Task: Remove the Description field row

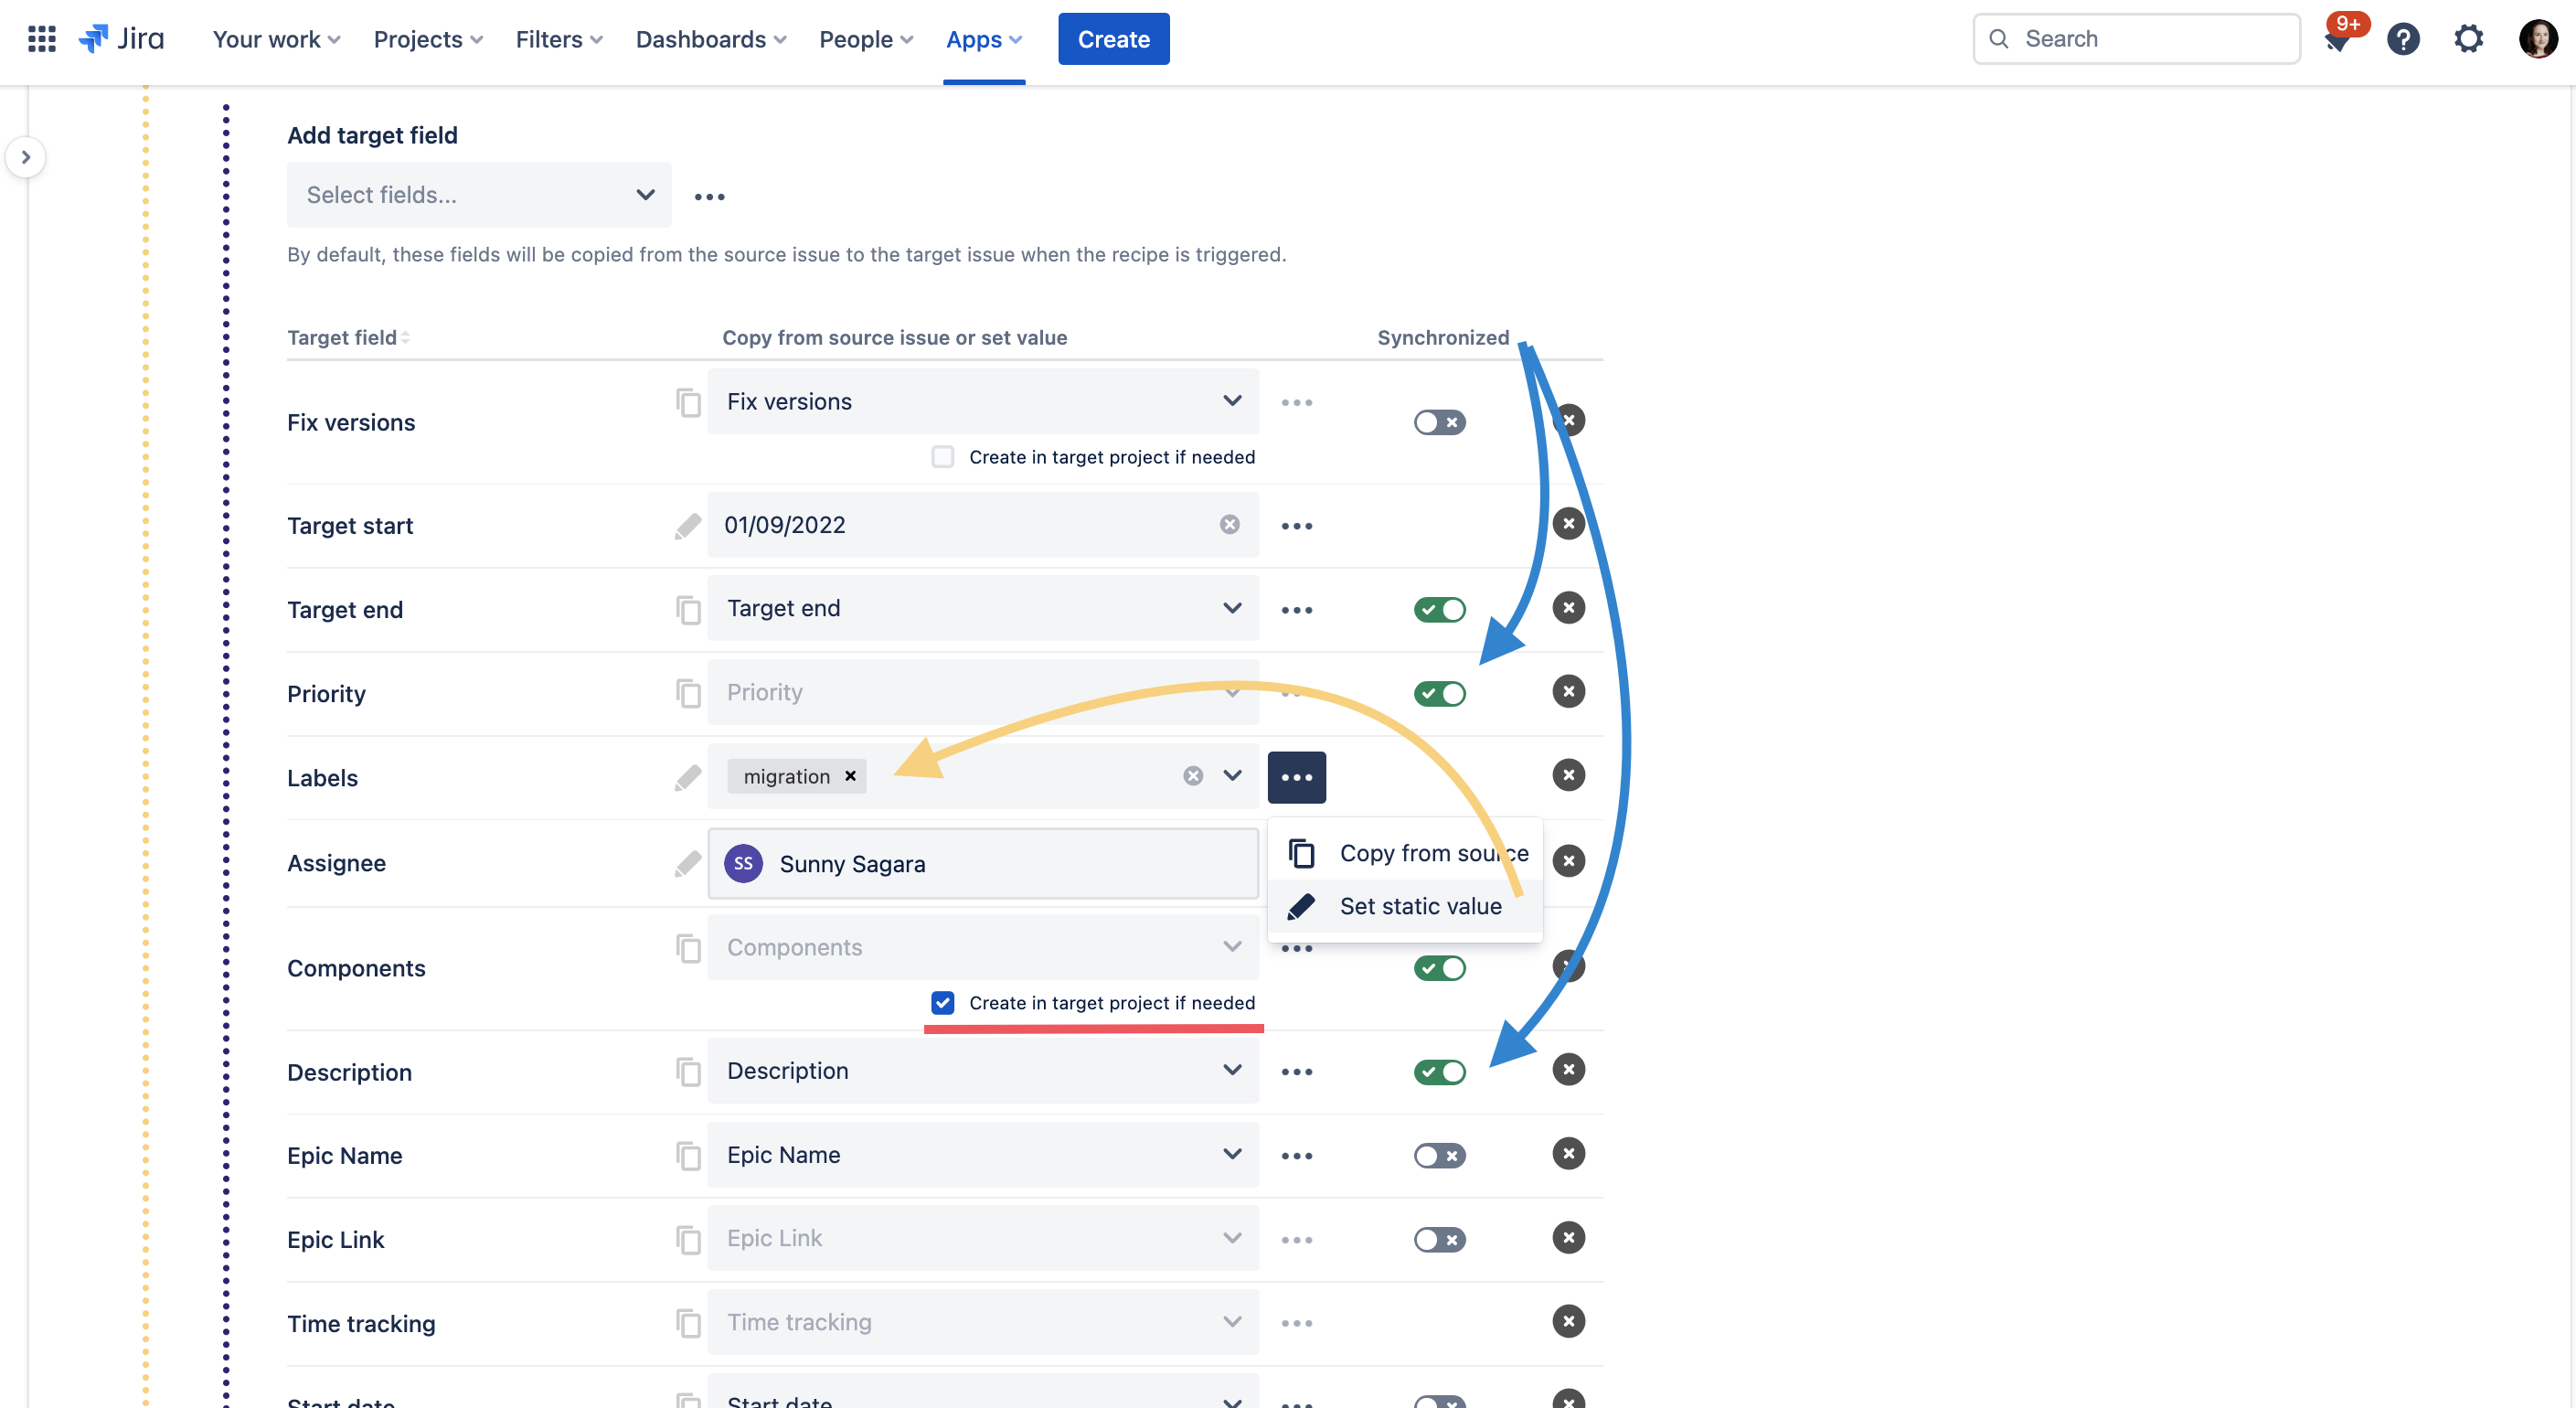Action: 1568,1069
